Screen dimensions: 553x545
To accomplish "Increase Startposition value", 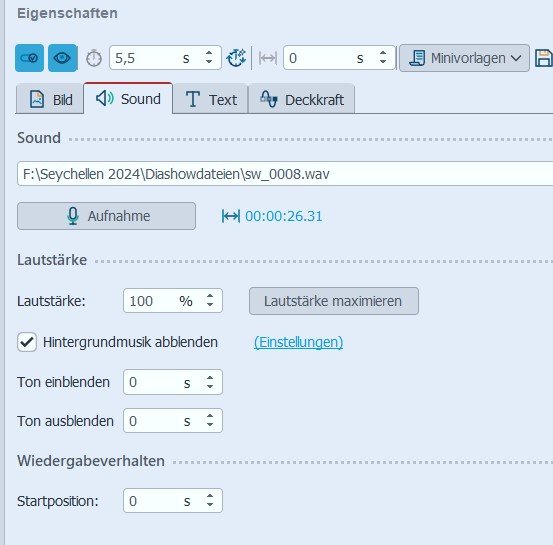I will click(x=210, y=496).
